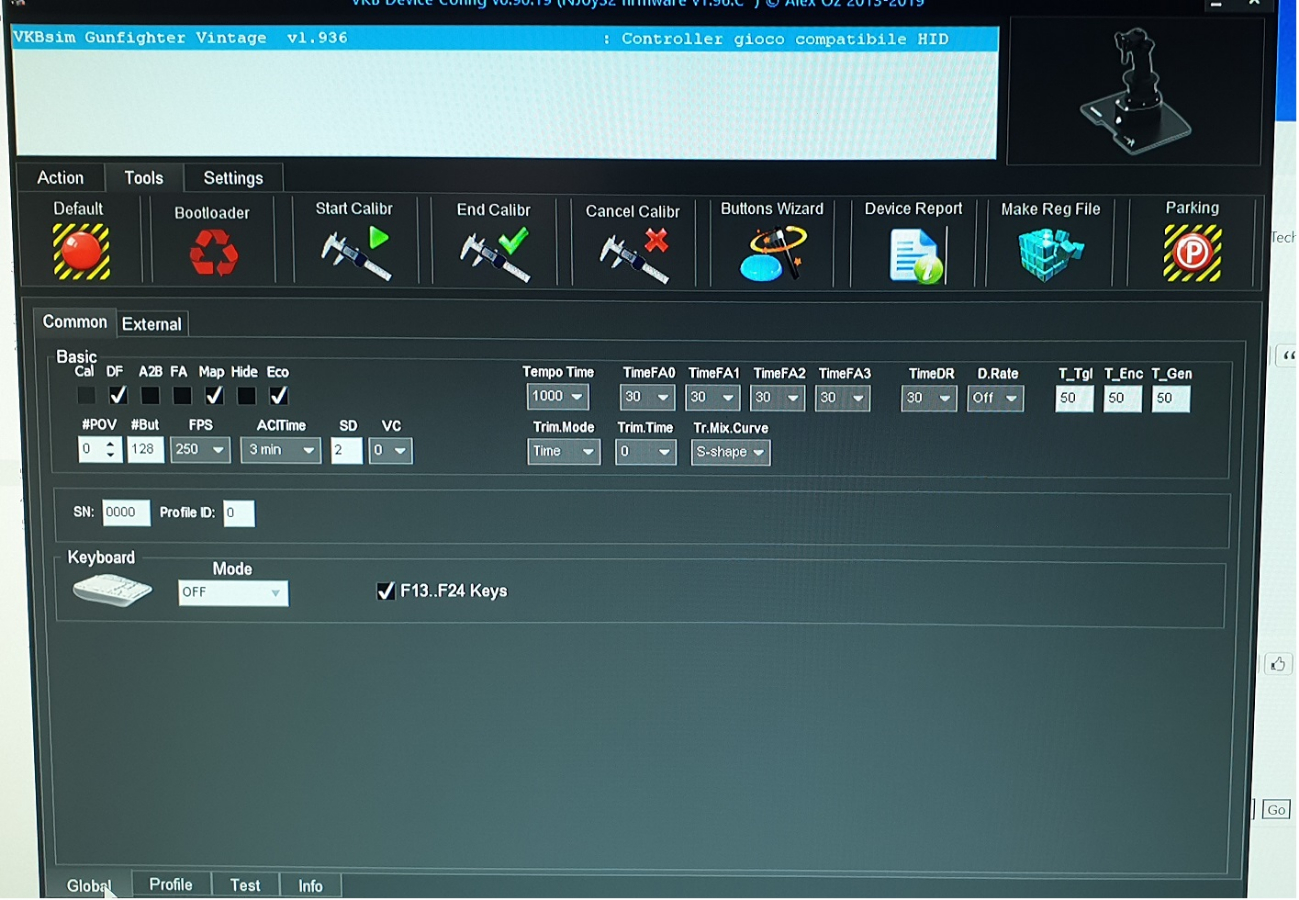Open the Device Report document icon

[916, 255]
